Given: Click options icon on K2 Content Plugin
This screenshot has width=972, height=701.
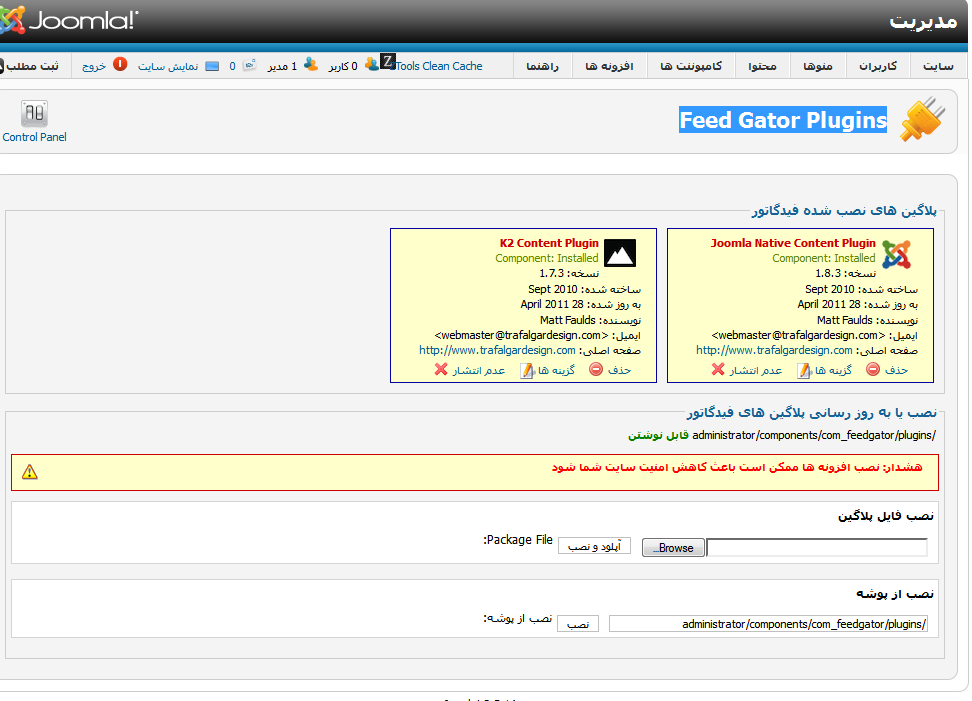Looking at the screenshot, I should tap(527, 370).
